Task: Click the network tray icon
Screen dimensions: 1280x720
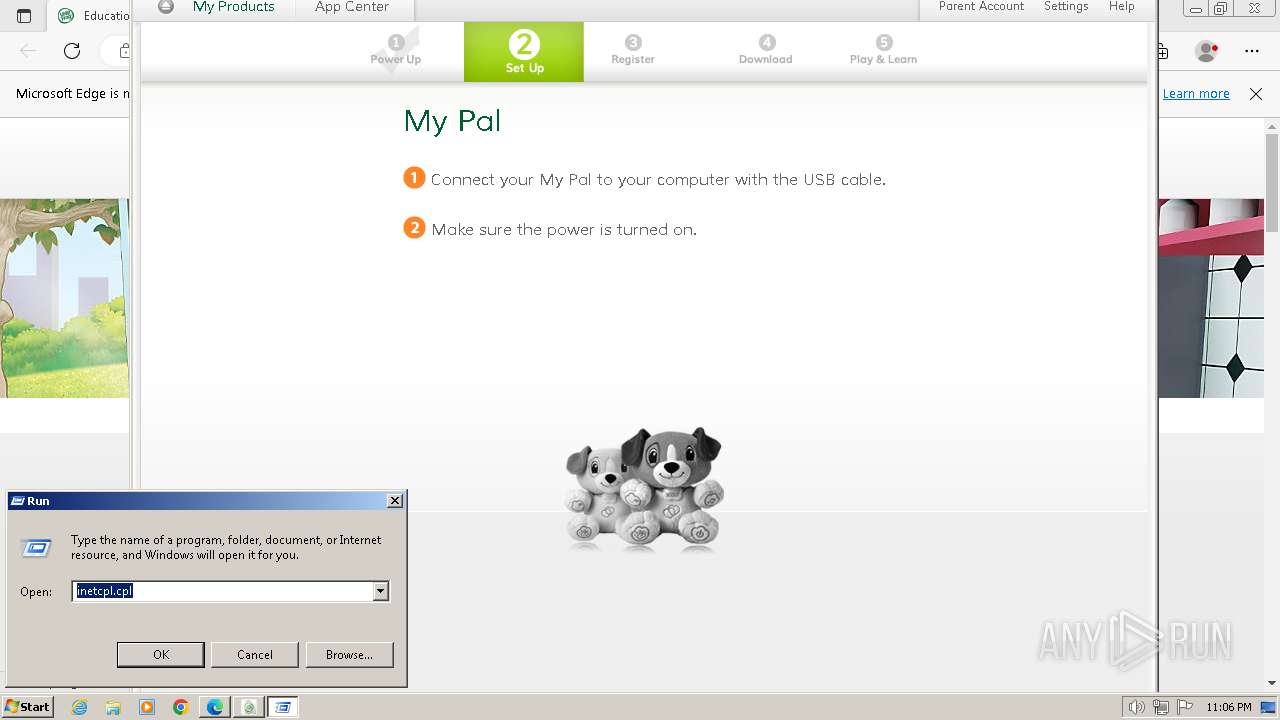Action: tap(1161, 707)
